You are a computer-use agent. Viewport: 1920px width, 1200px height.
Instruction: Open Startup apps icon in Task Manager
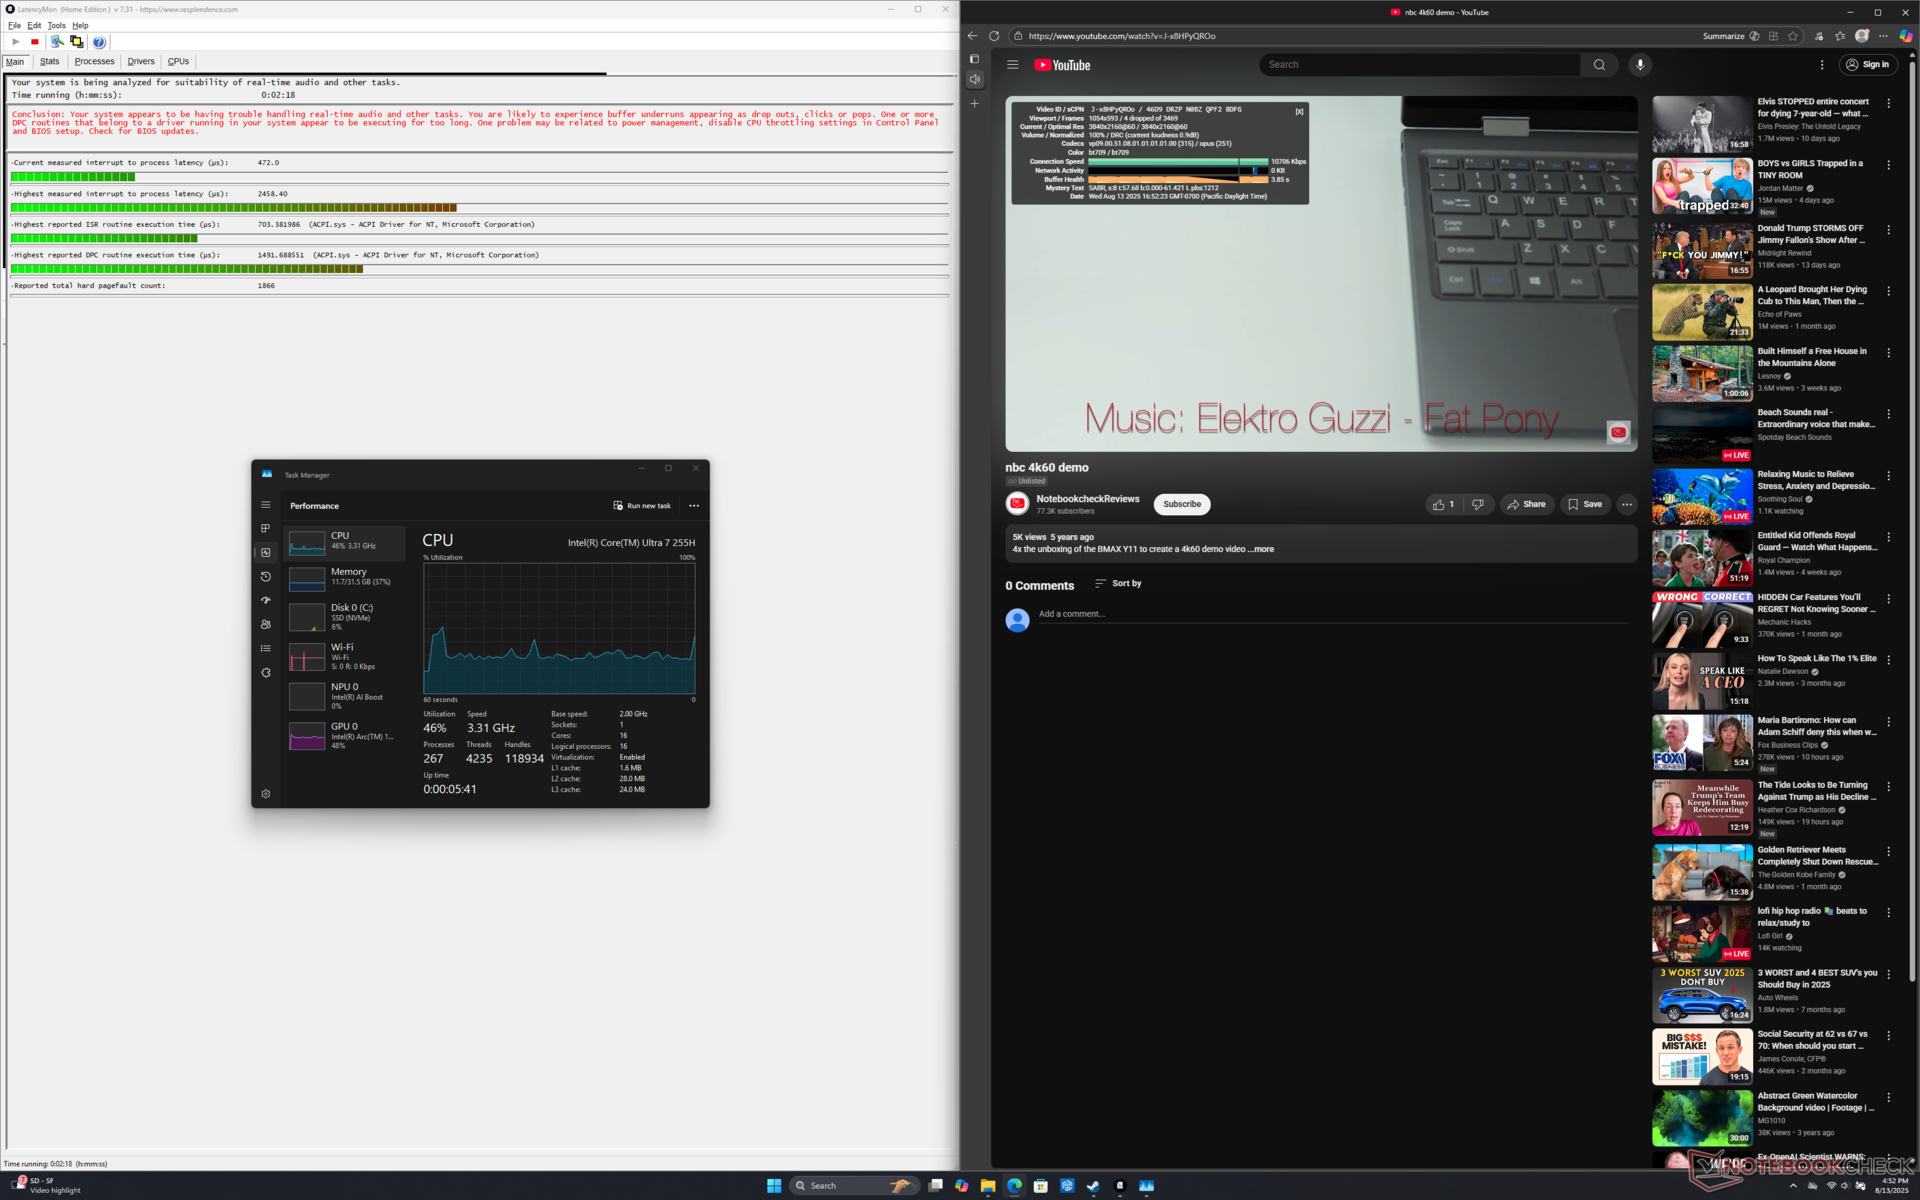pos(266,600)
